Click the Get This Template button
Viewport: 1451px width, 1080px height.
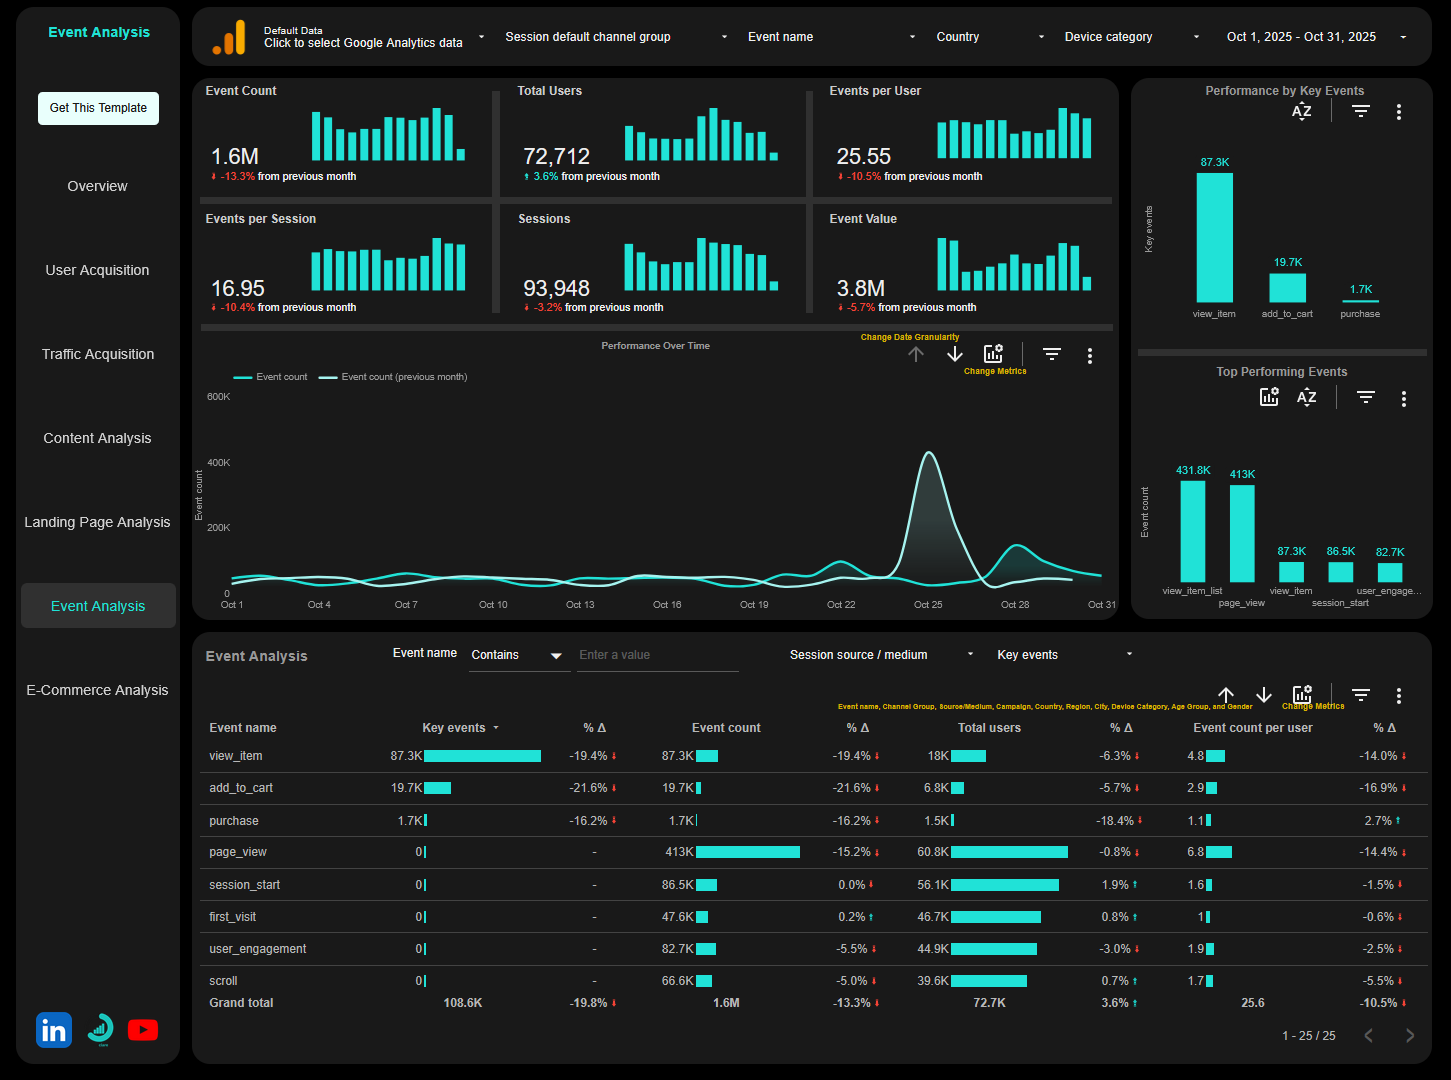pos(97,108)
